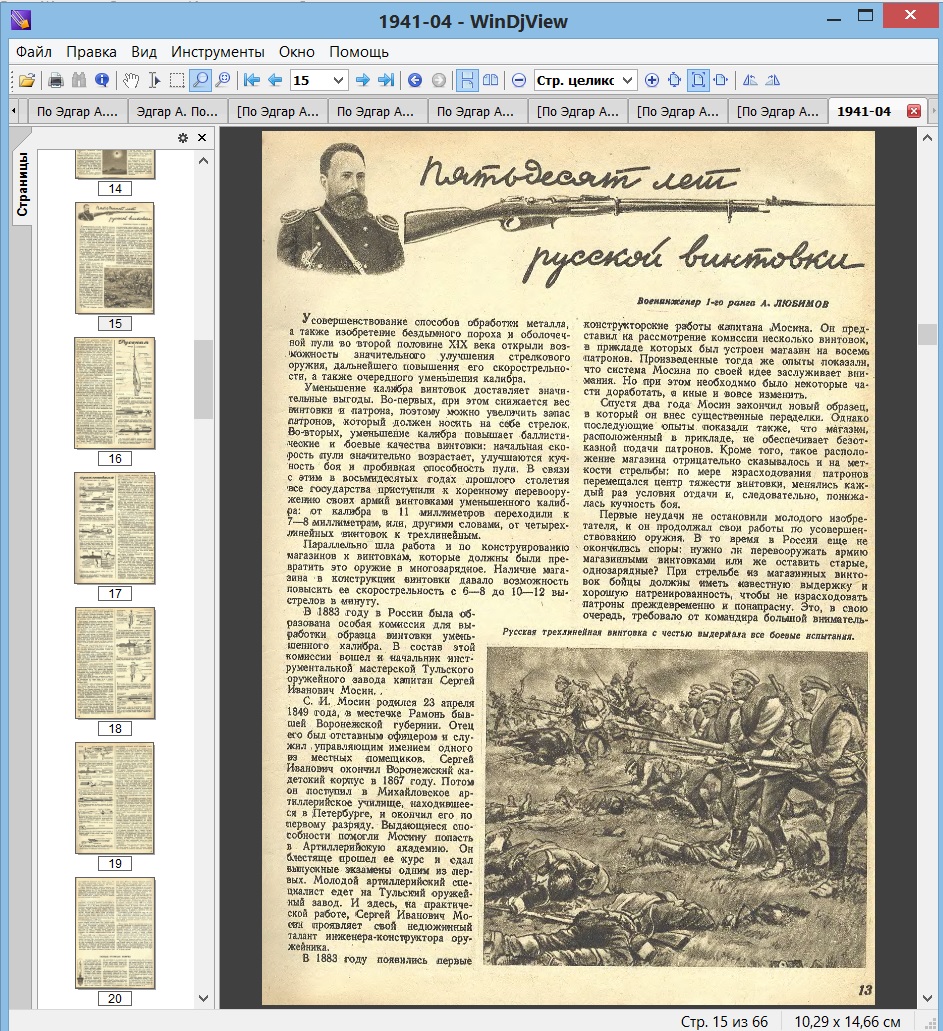Click the greyed-out forward navigation arrow

pyautogui.click(x=439, y=80)
